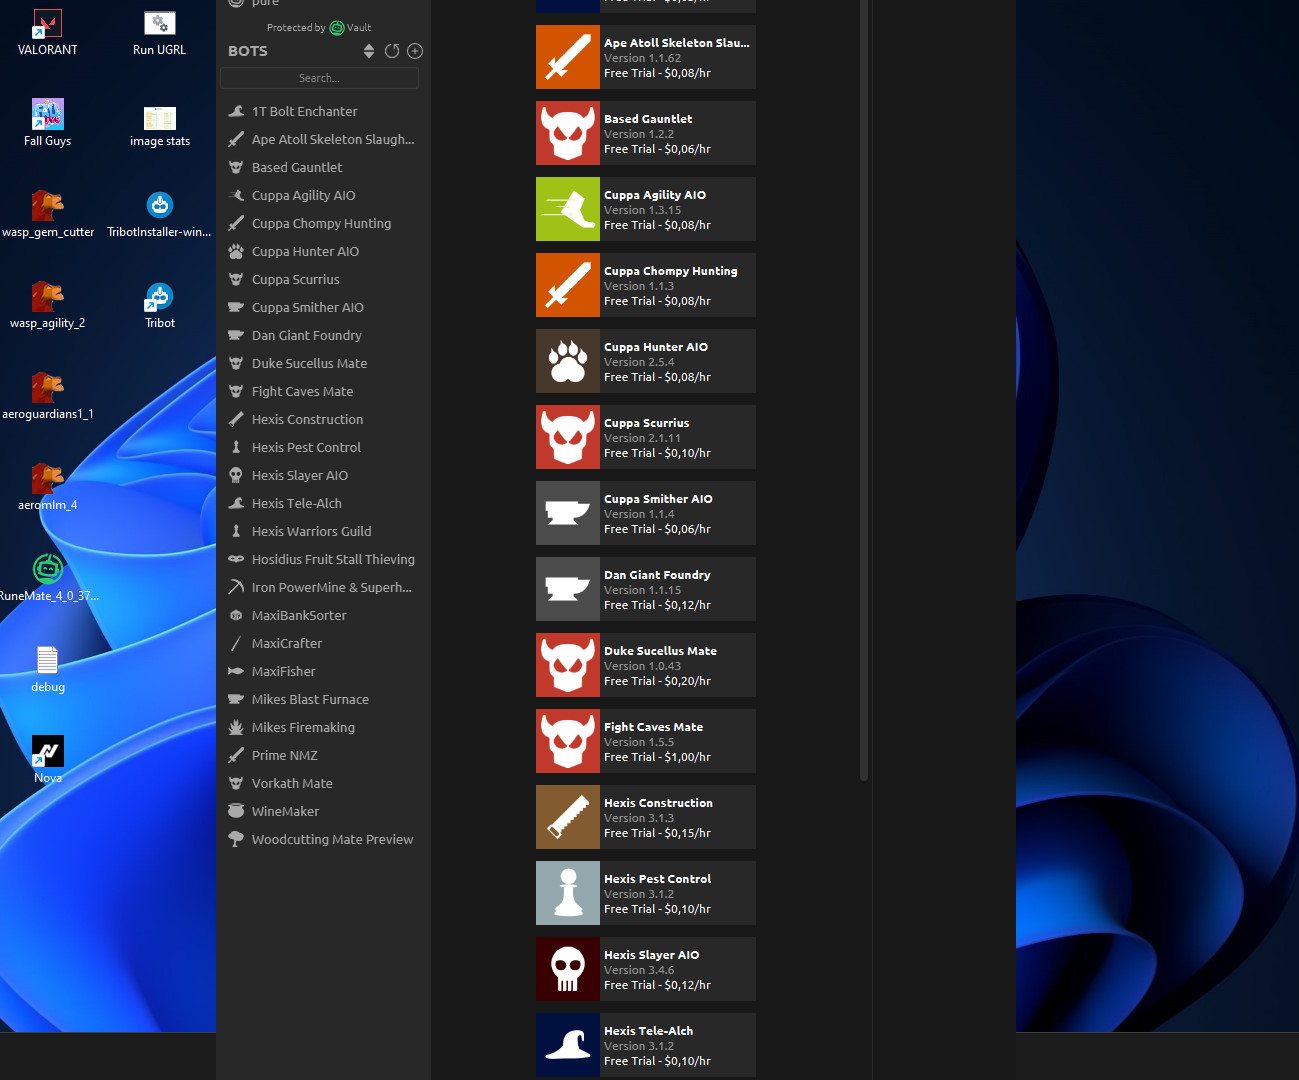Select Hexis Pest Control in BOTS list
Viewport: 1299px width, 1080px height.
click(x=323, y=447)
